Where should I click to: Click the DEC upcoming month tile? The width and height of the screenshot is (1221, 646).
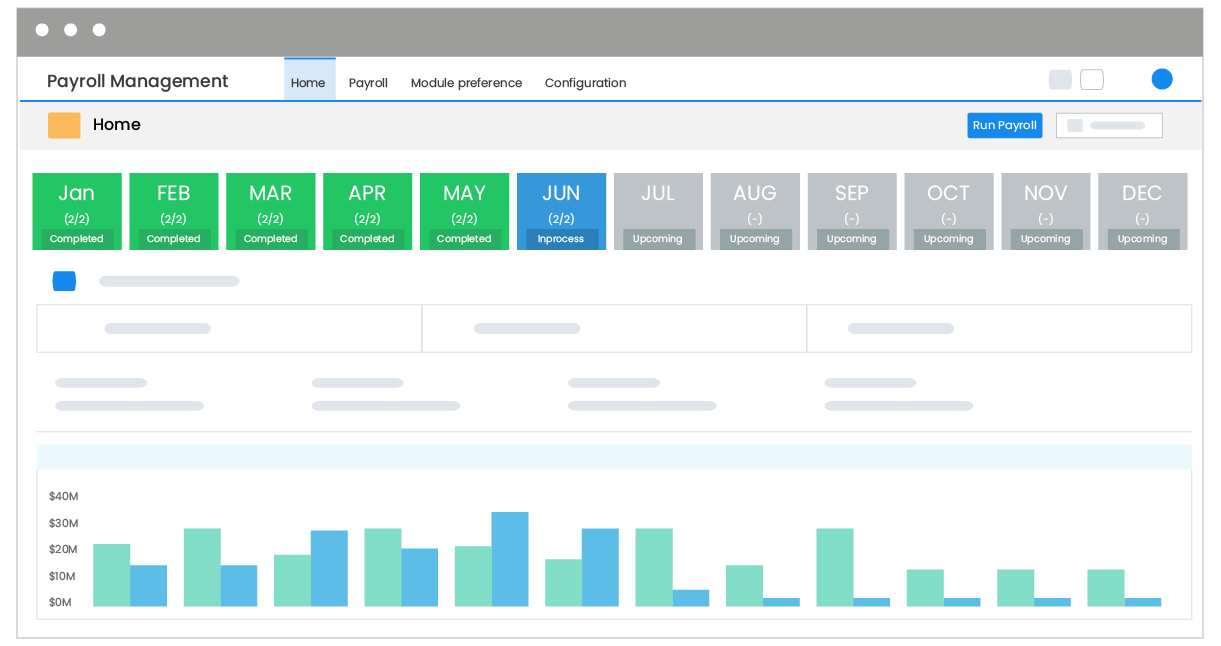[1142, 211]
